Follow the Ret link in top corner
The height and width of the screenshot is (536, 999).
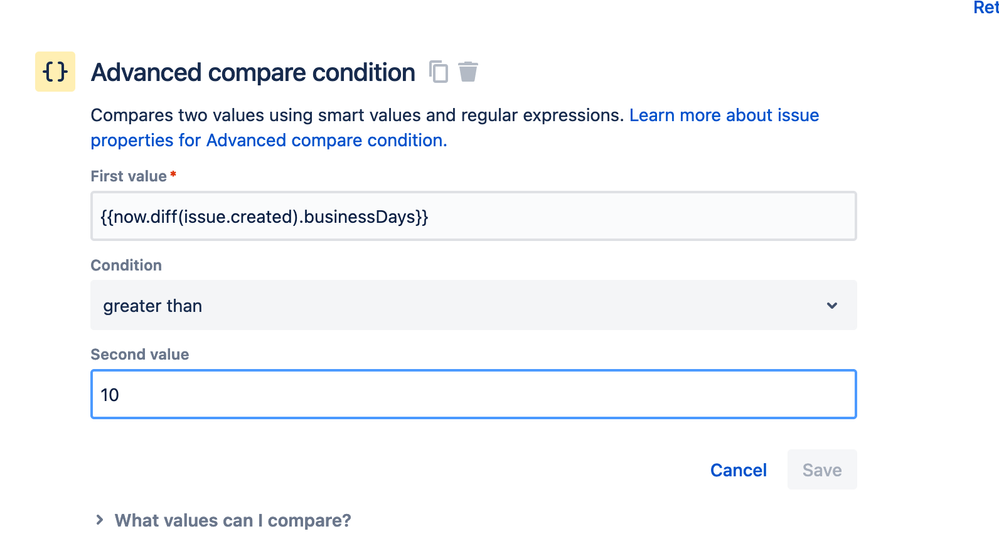985,8
